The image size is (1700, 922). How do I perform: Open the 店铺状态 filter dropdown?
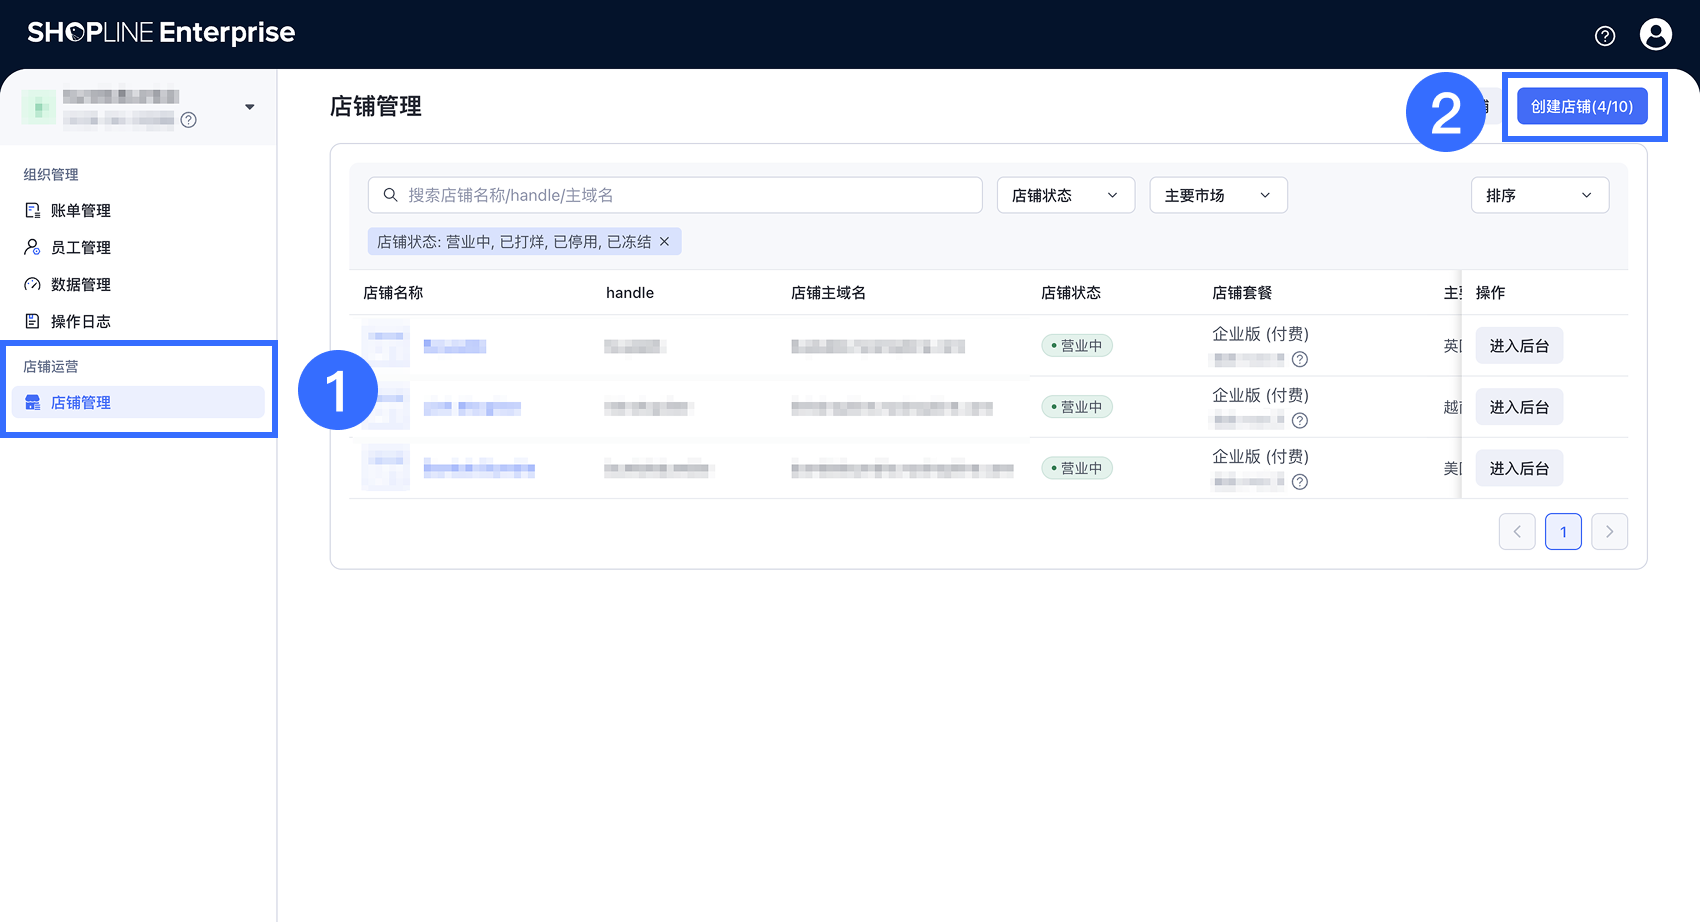coord(1065,195)
